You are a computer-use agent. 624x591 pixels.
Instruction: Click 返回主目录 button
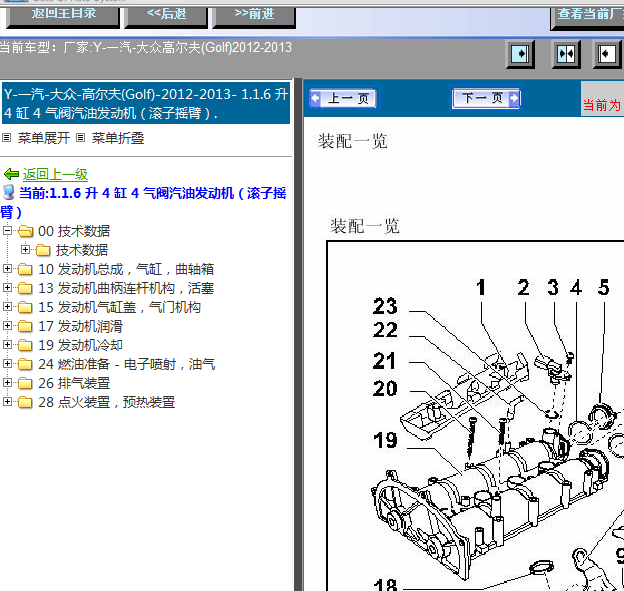coord(63,16)
